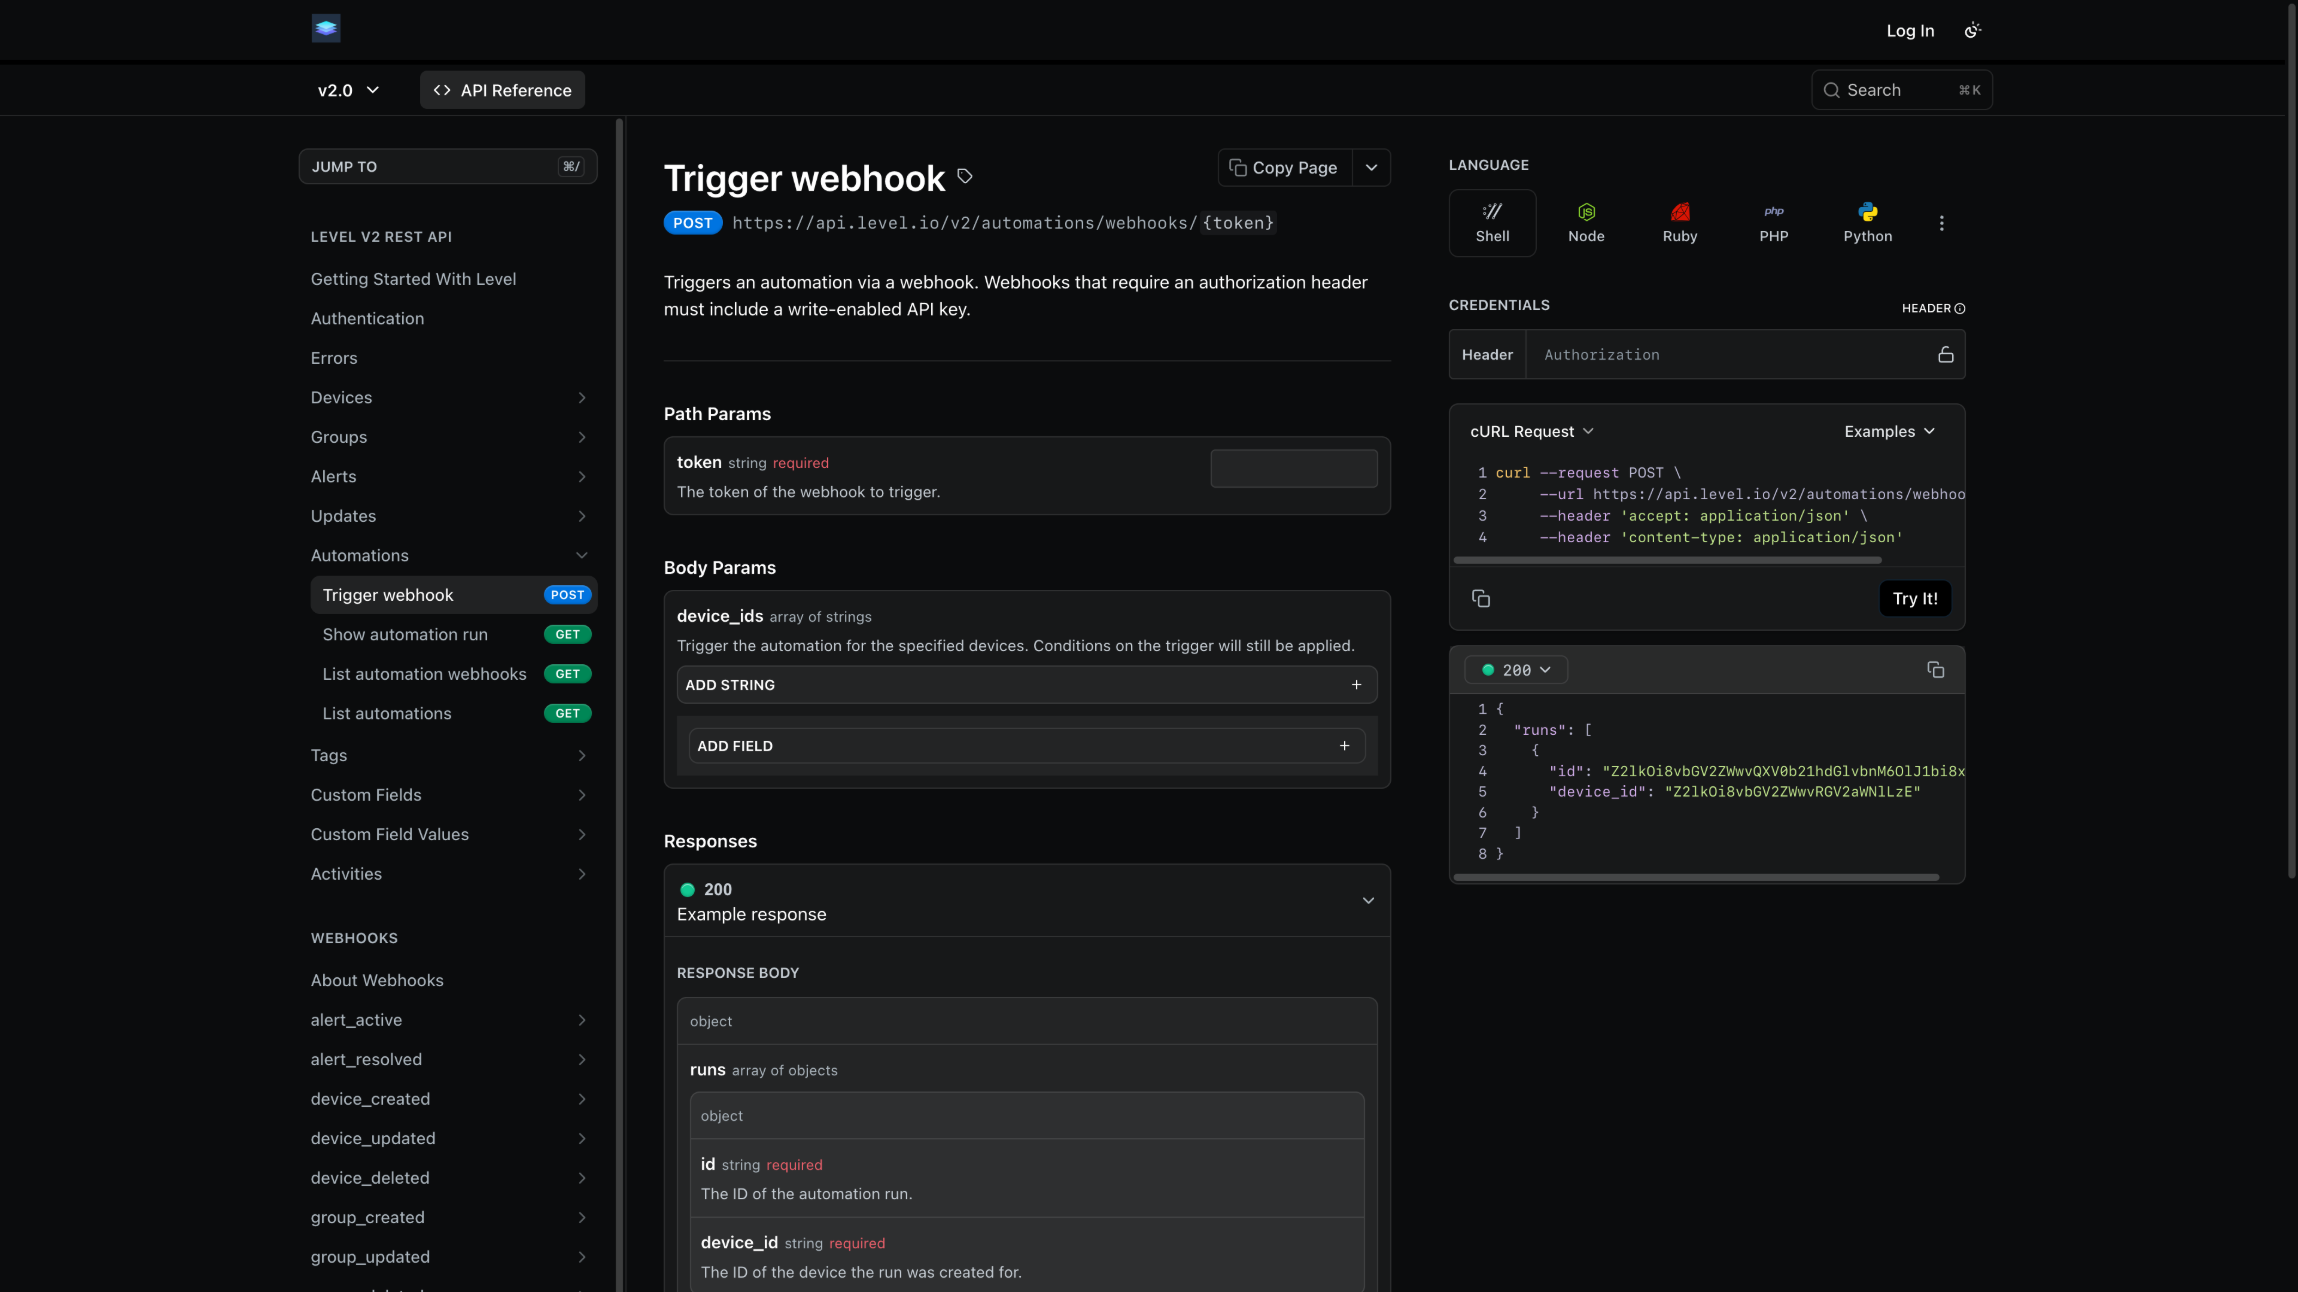This screenshot has height=1292, width=2298.
Task: Click the tag icon next to Trigger webhook title
Action: 965,176
